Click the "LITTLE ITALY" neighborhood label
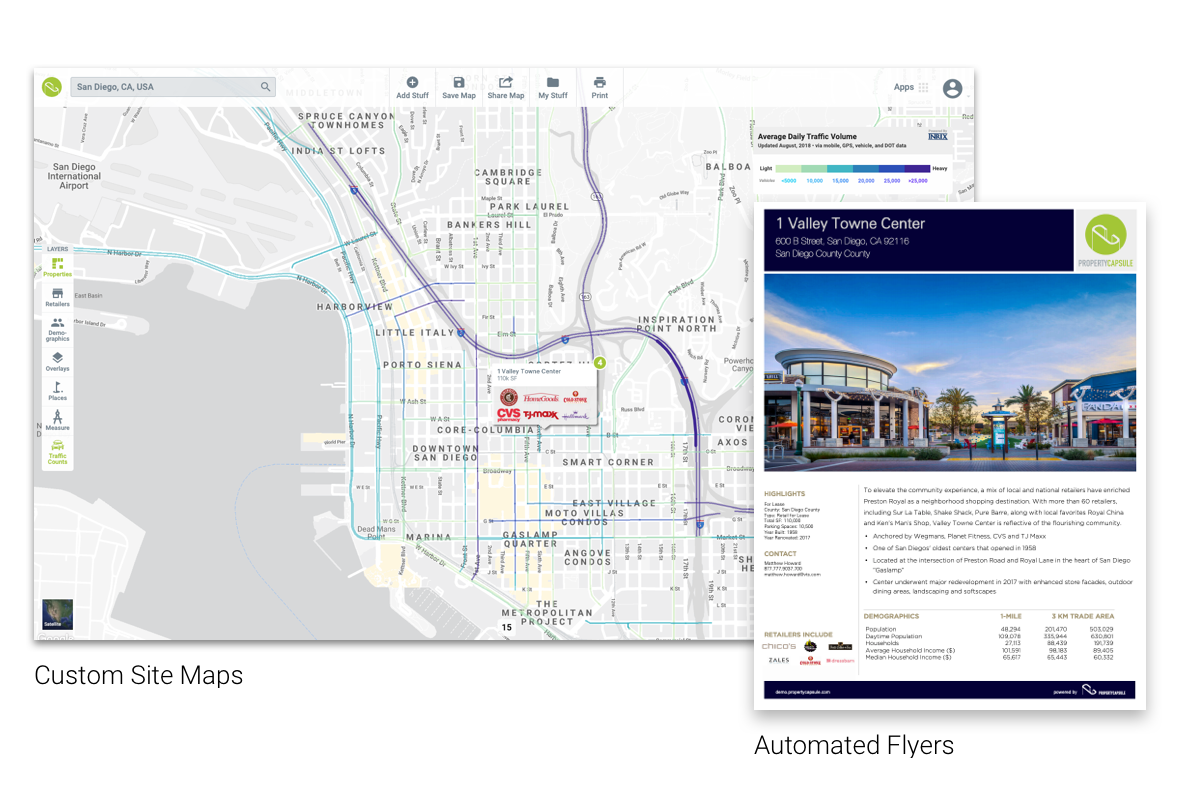This screenshot has height=800, width=1200. 414,332
